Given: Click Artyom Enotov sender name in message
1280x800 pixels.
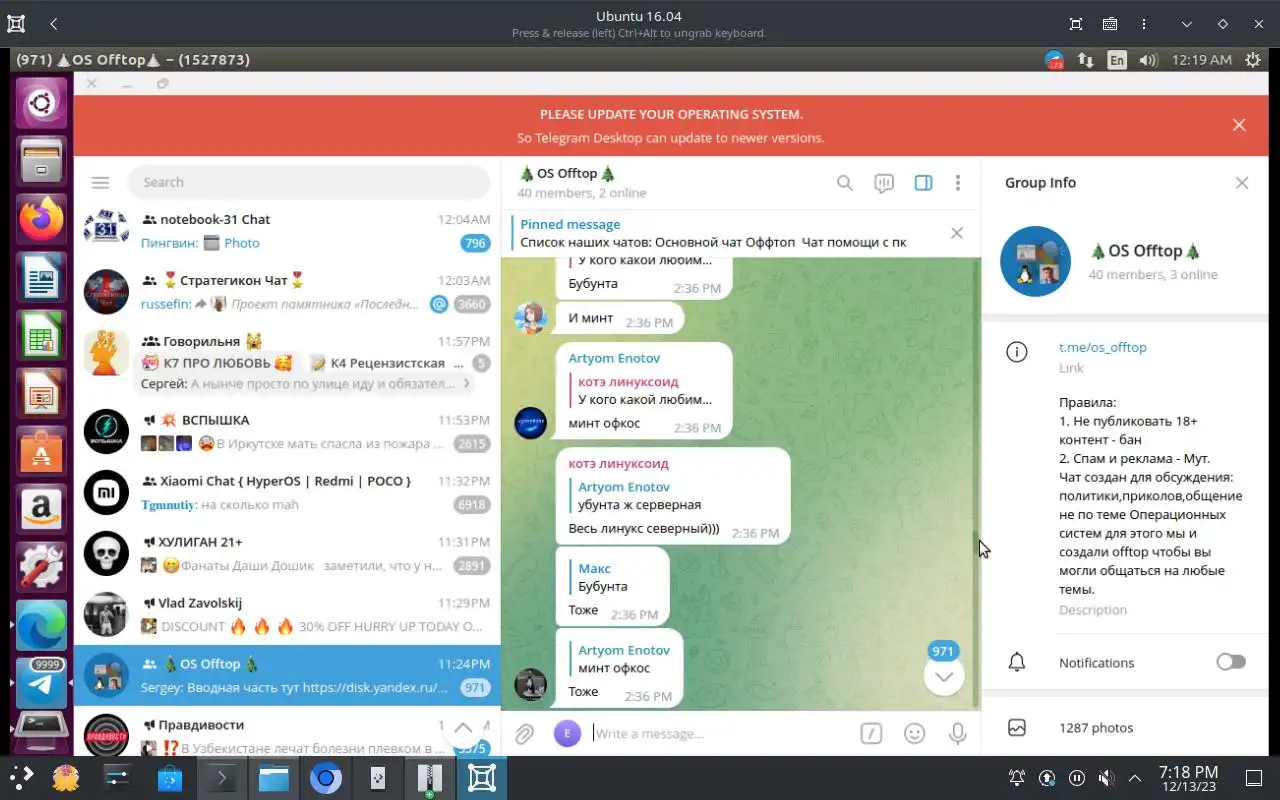Looking at the screenshot, I should pyautogui.click(x=614, y=358).
